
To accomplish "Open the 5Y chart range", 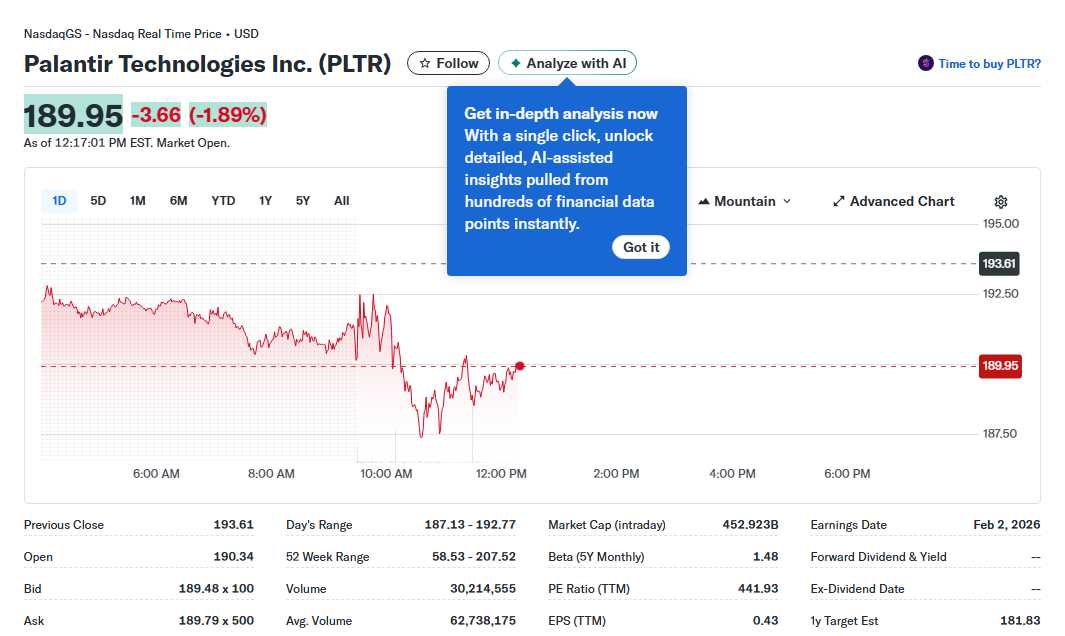I will (302, 200).
